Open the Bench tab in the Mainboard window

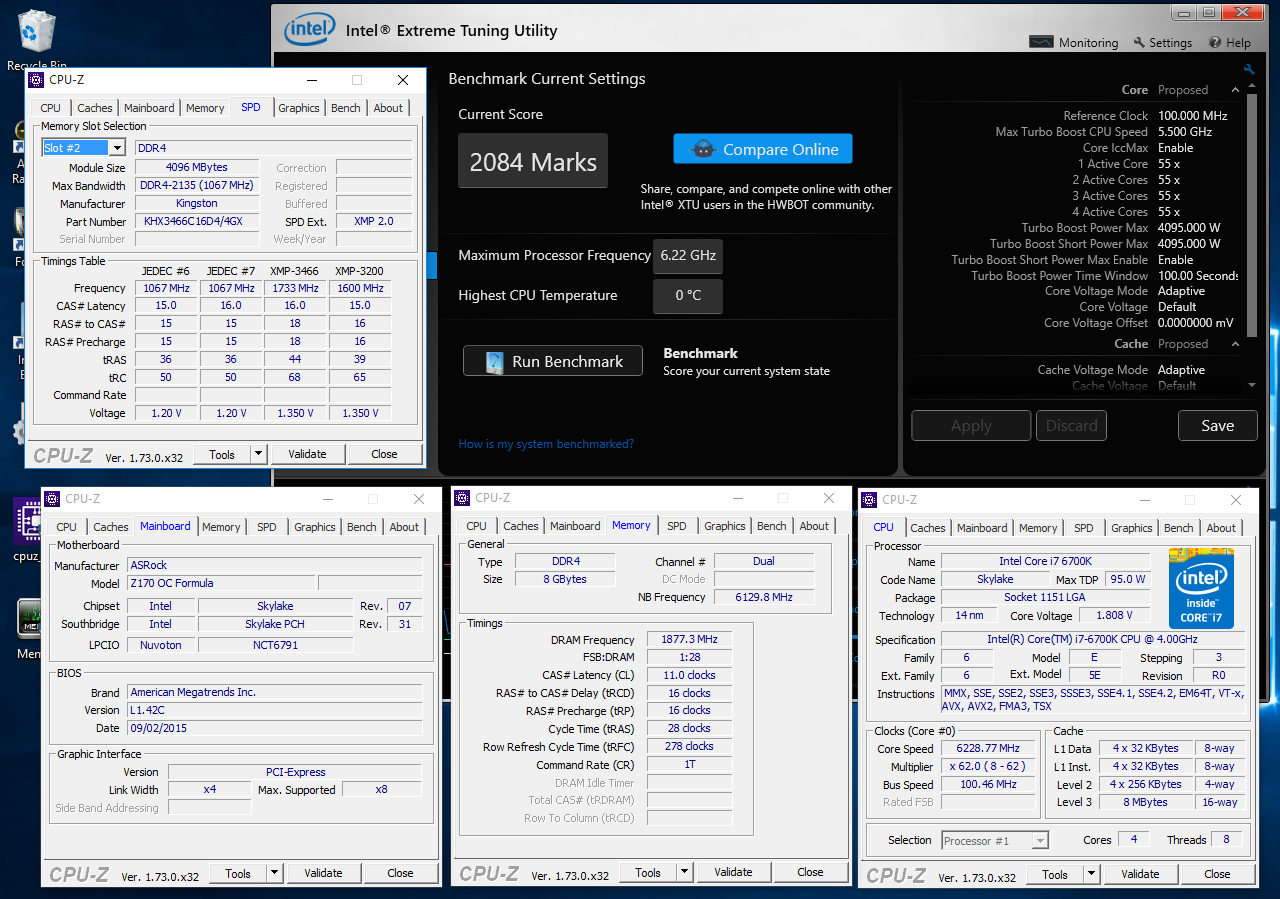[x=362, y=527]
